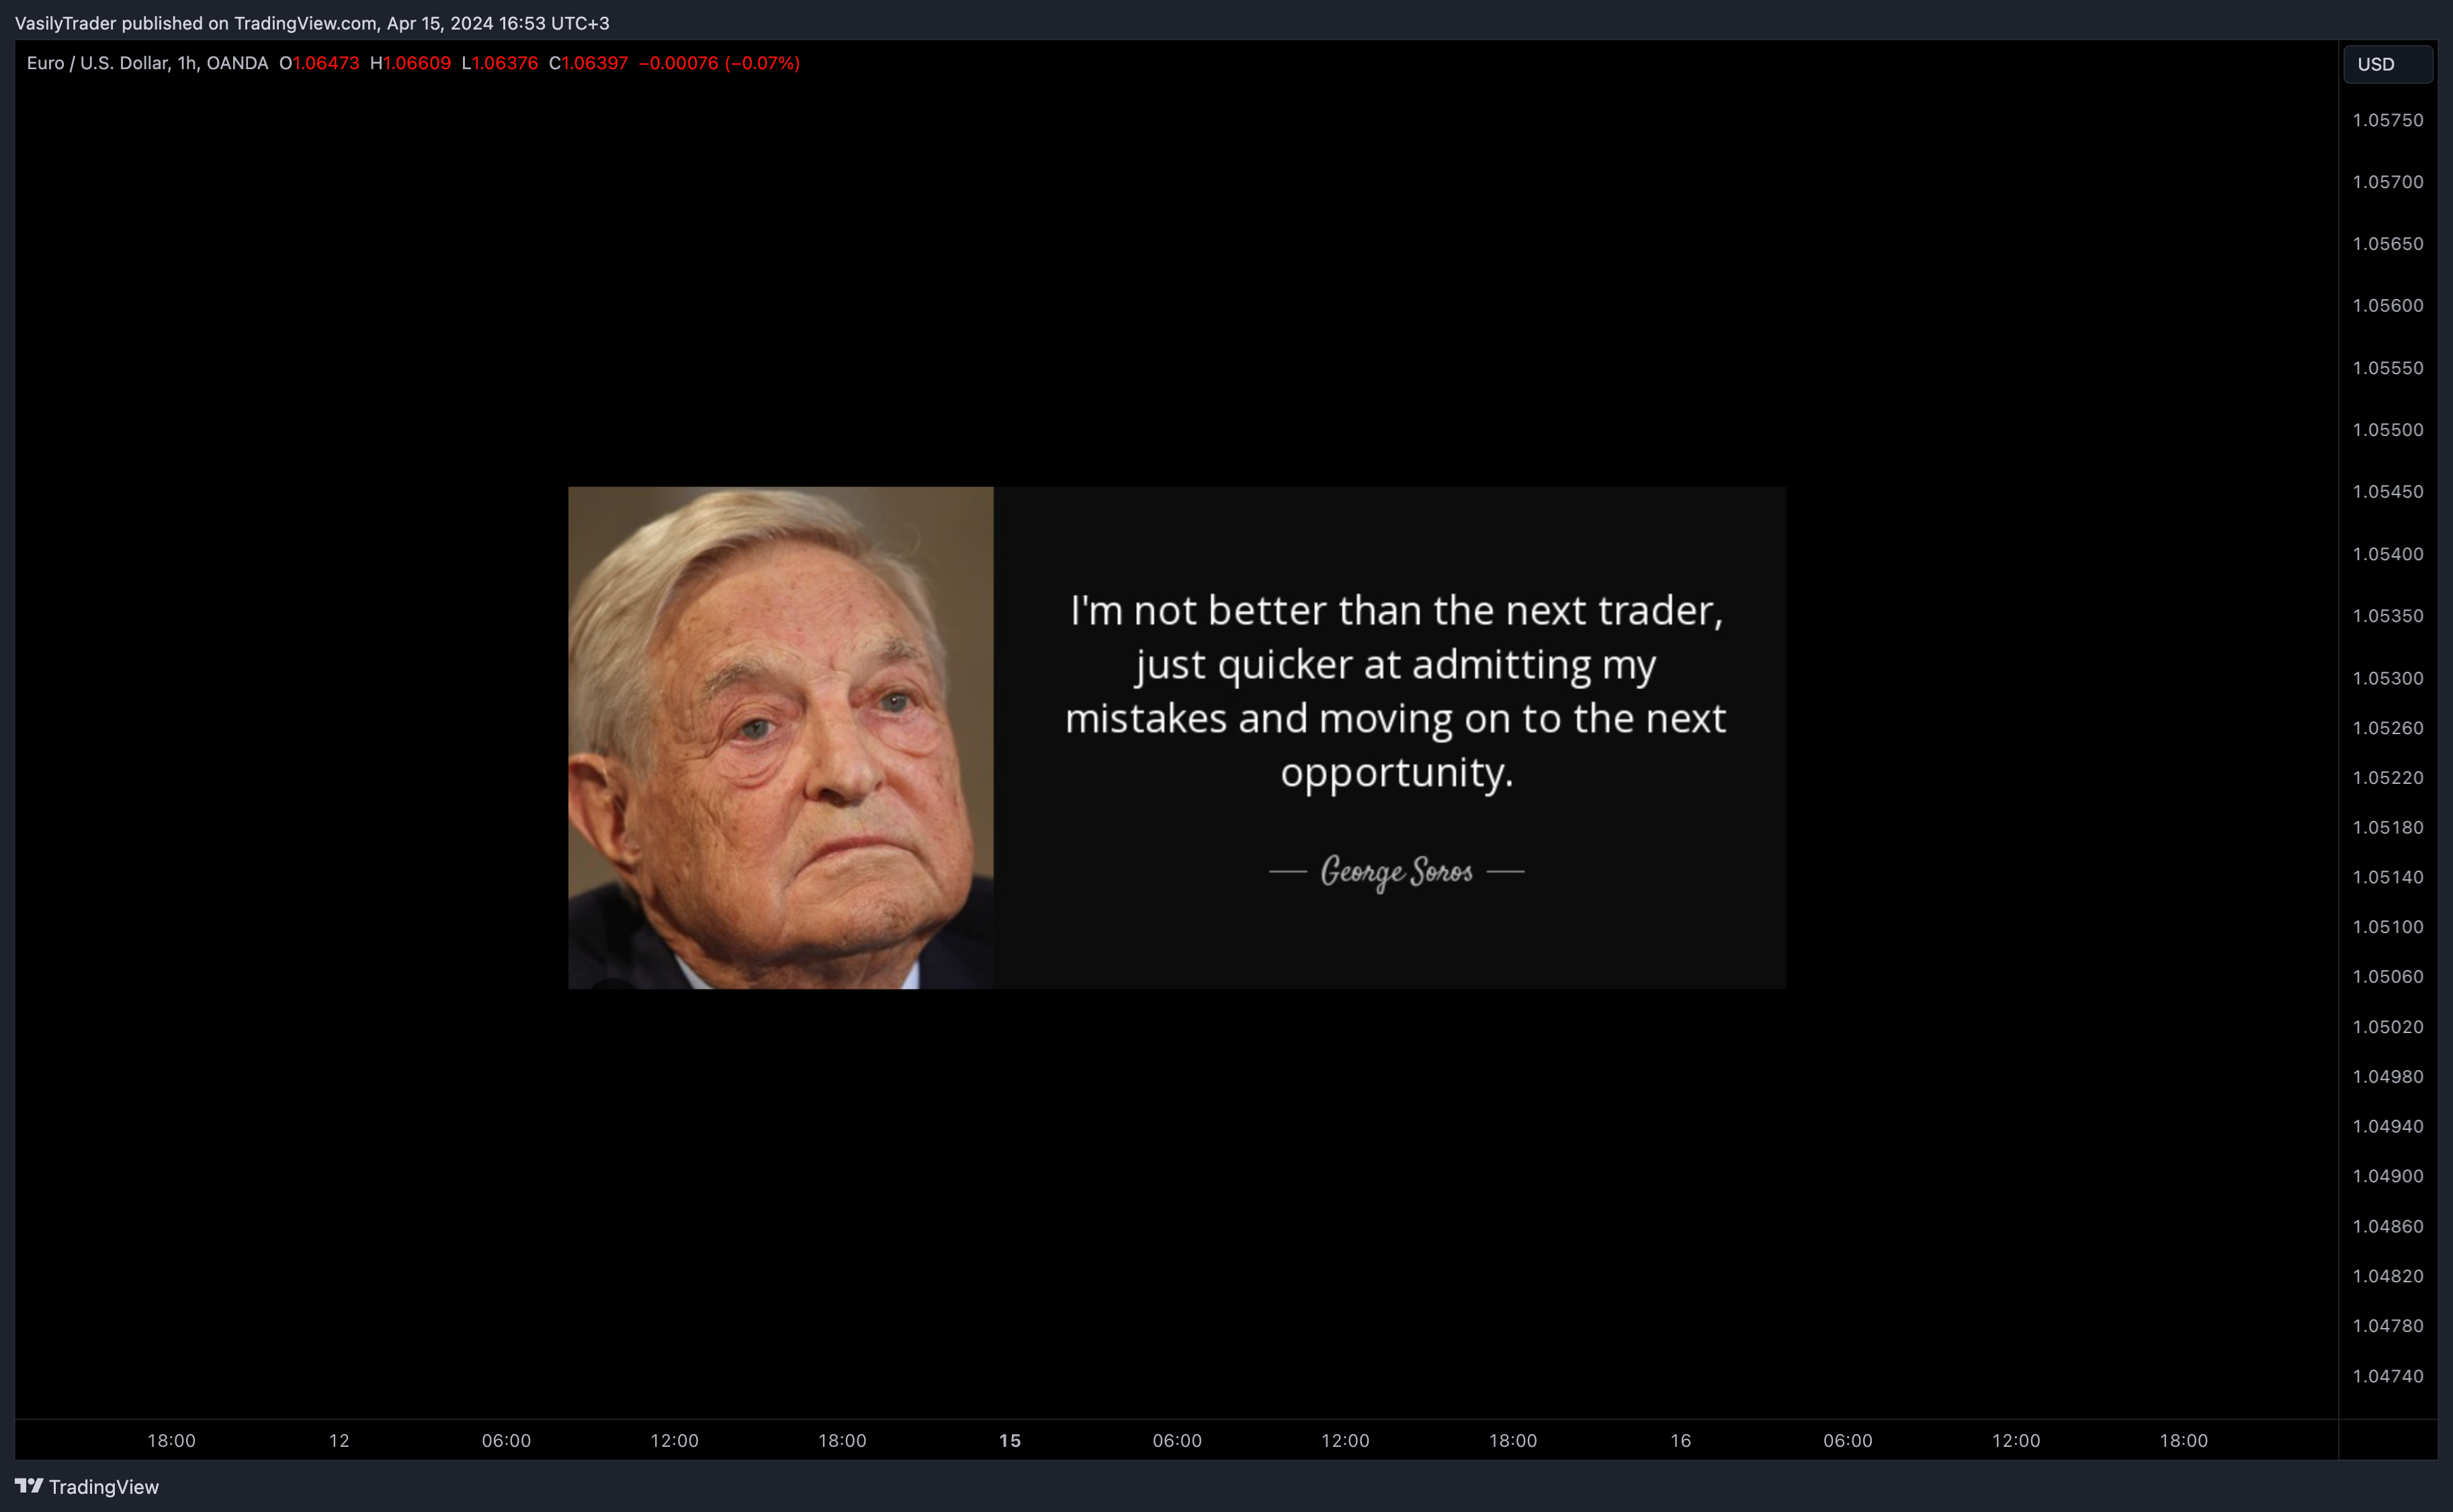
Task: Click the 1.04860 price axis label
Action: point(2387,1226)
